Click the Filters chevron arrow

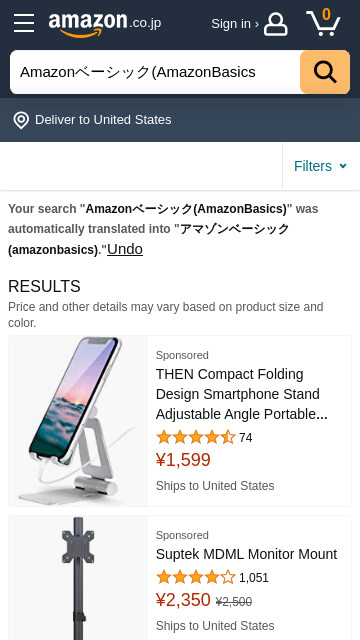[x=343, y=166]
